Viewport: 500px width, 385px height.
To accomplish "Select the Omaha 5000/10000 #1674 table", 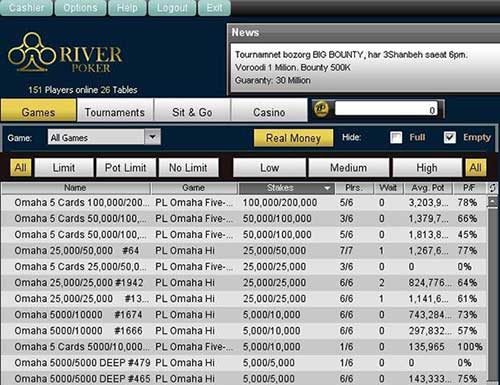I will (243, 315).
